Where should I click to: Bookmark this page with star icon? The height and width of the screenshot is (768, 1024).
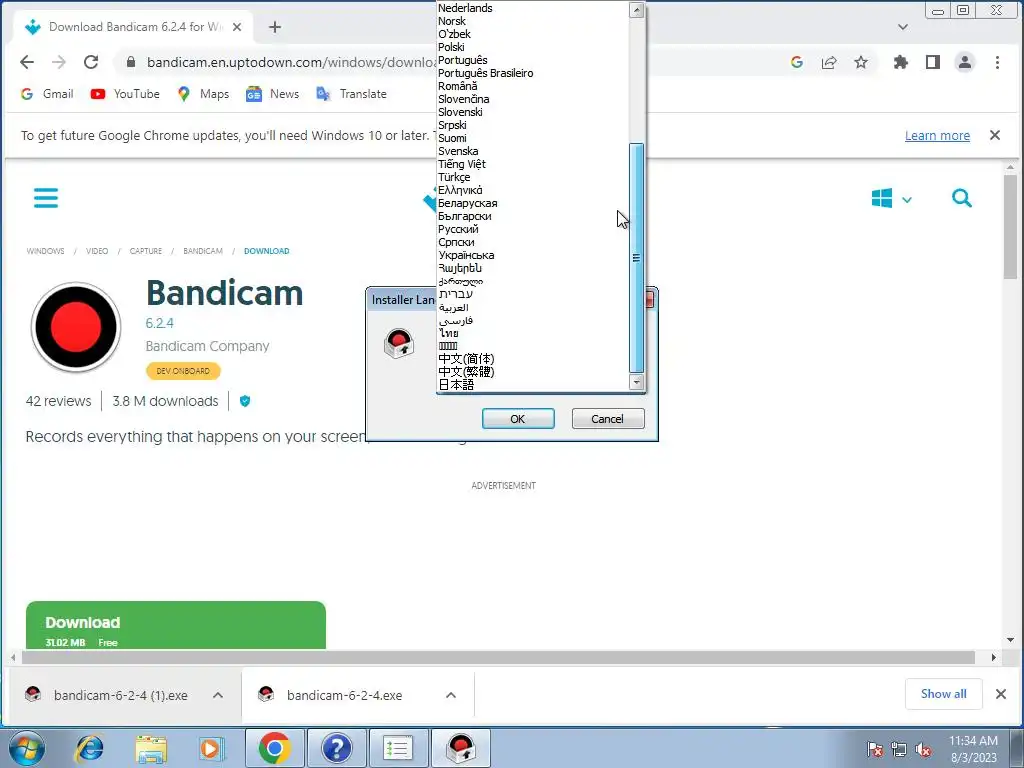(x=861, y=62)
